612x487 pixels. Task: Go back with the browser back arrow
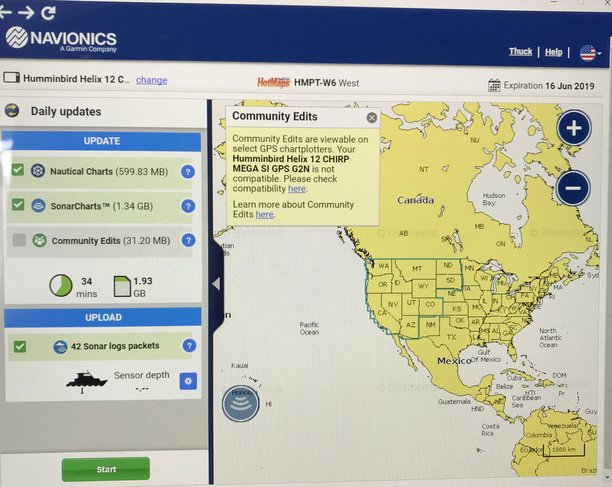coord(5,12)
